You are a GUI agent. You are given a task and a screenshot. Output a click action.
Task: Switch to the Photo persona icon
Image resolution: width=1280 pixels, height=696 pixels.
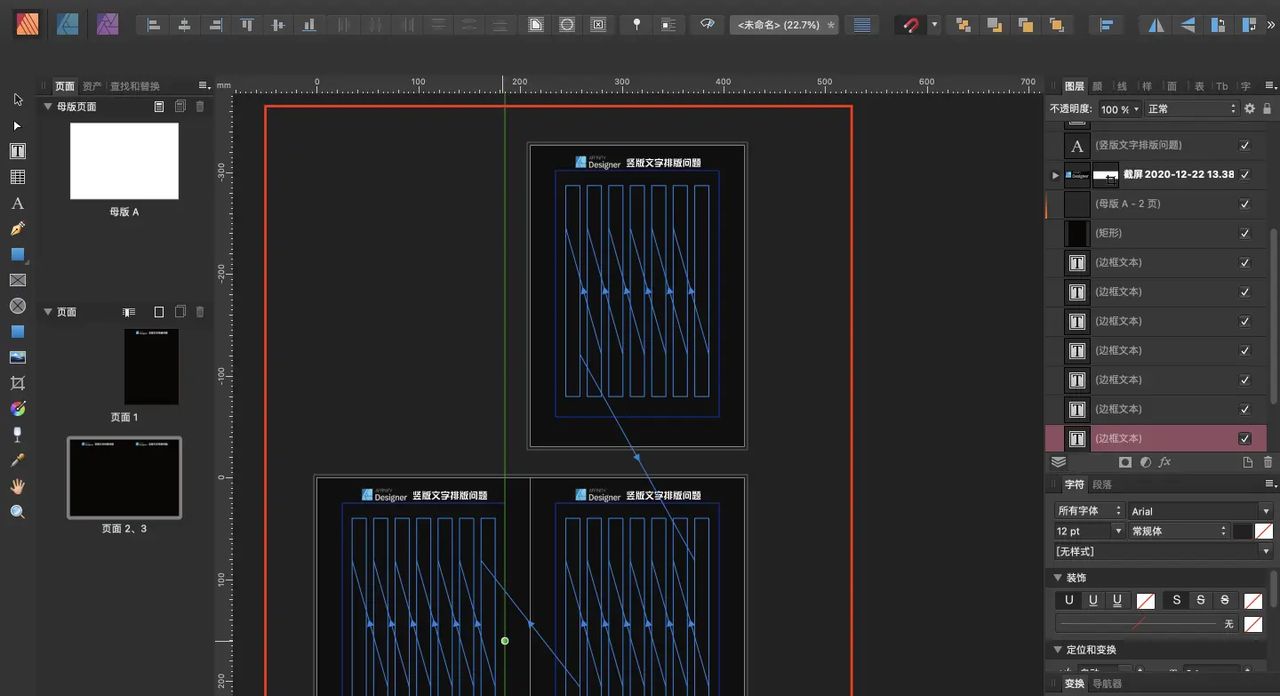[x=107, y=25]
